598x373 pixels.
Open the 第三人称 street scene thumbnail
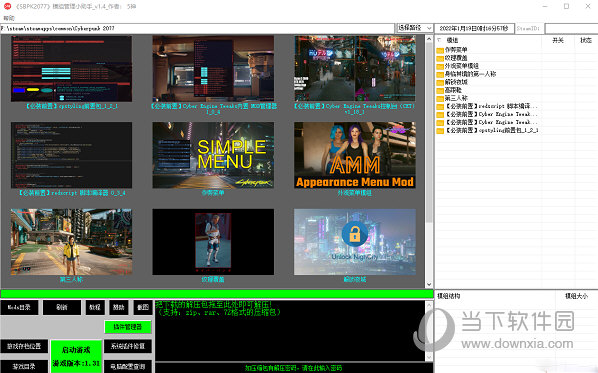[x=71, y=242]
